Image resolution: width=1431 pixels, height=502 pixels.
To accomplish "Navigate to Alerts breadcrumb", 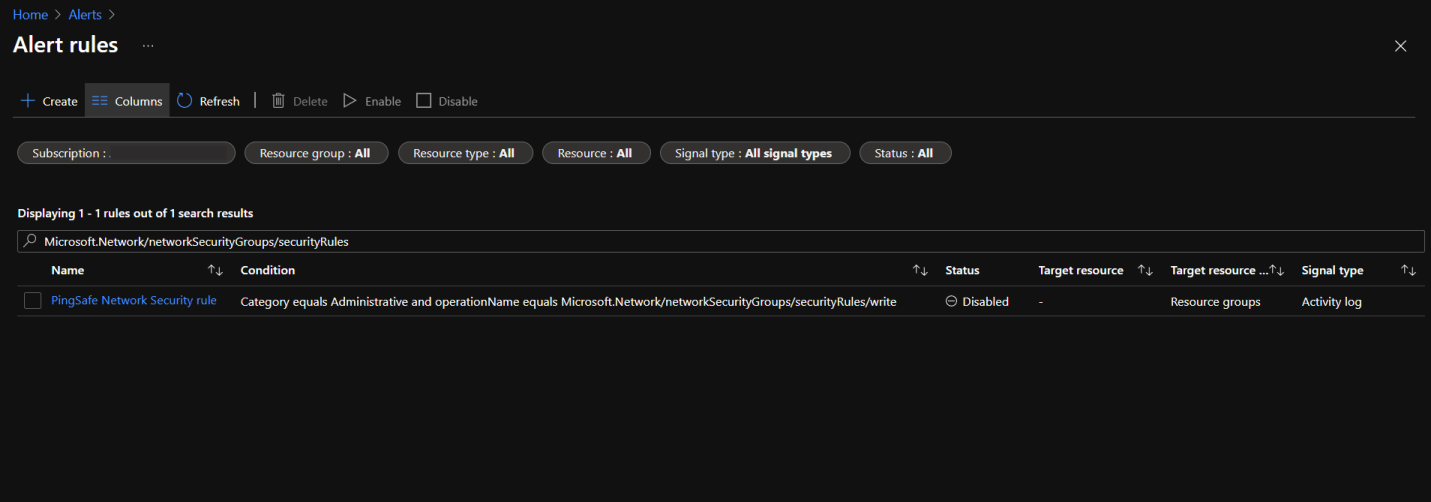I will (85, 15).
